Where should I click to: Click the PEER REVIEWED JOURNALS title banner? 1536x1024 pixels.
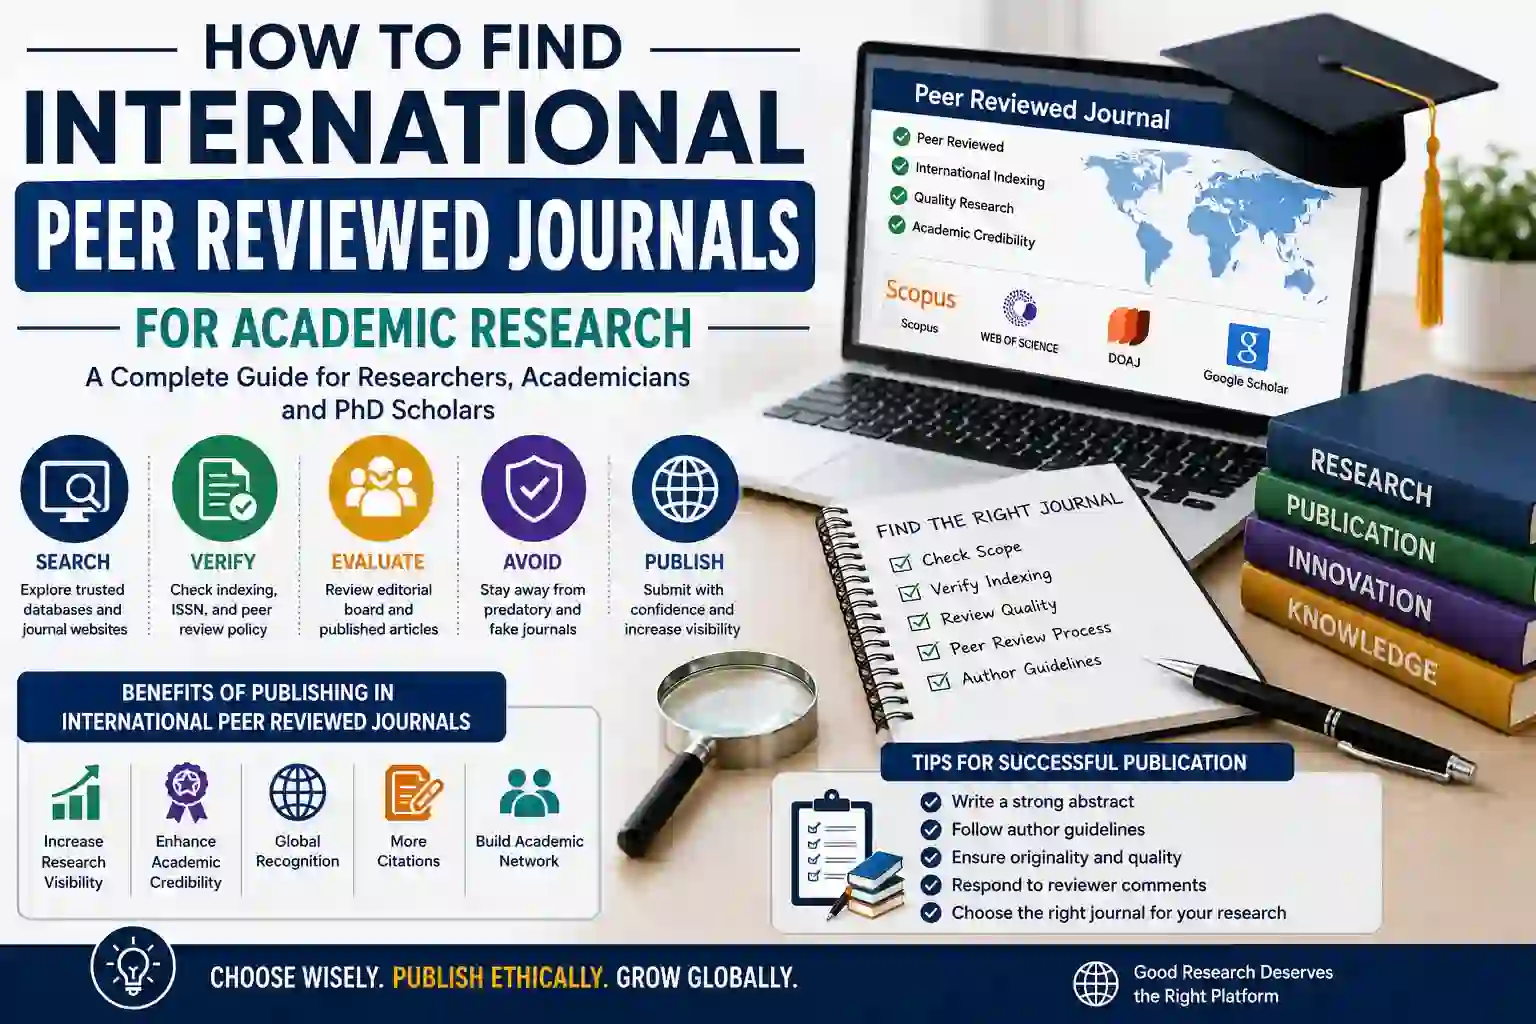click(414, 236)
